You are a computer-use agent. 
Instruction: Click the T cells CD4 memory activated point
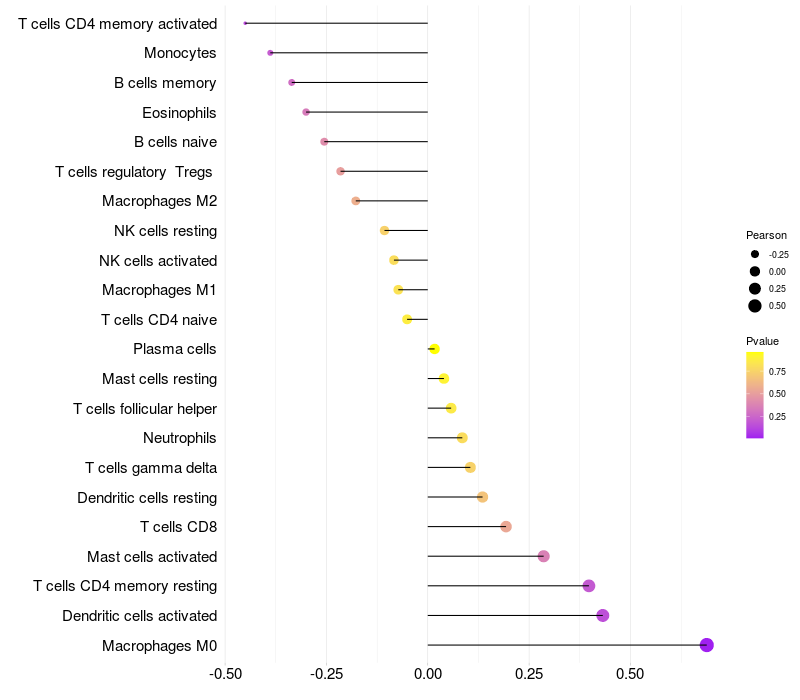(x=245, y=23)
